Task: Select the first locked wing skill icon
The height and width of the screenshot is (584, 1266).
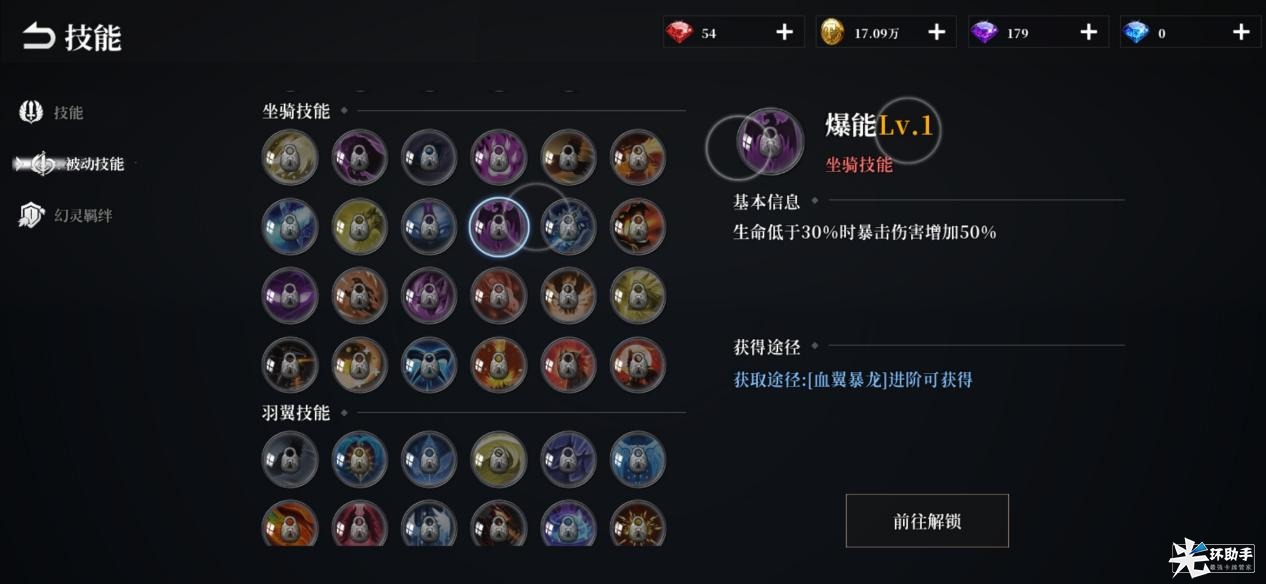Action: [290, 459]
